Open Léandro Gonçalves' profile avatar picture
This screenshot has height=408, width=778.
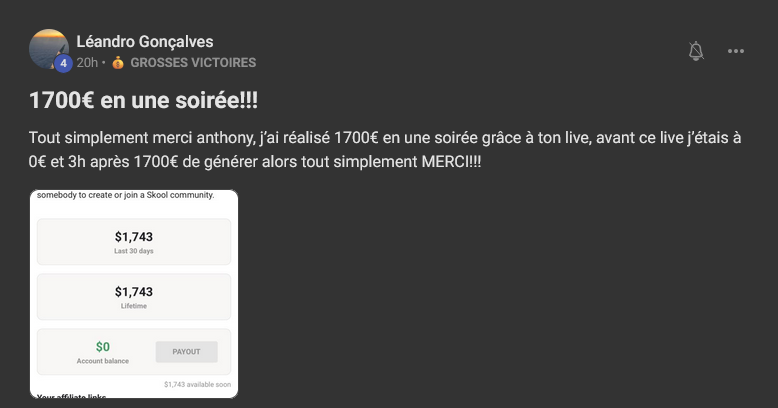[49, 49]
